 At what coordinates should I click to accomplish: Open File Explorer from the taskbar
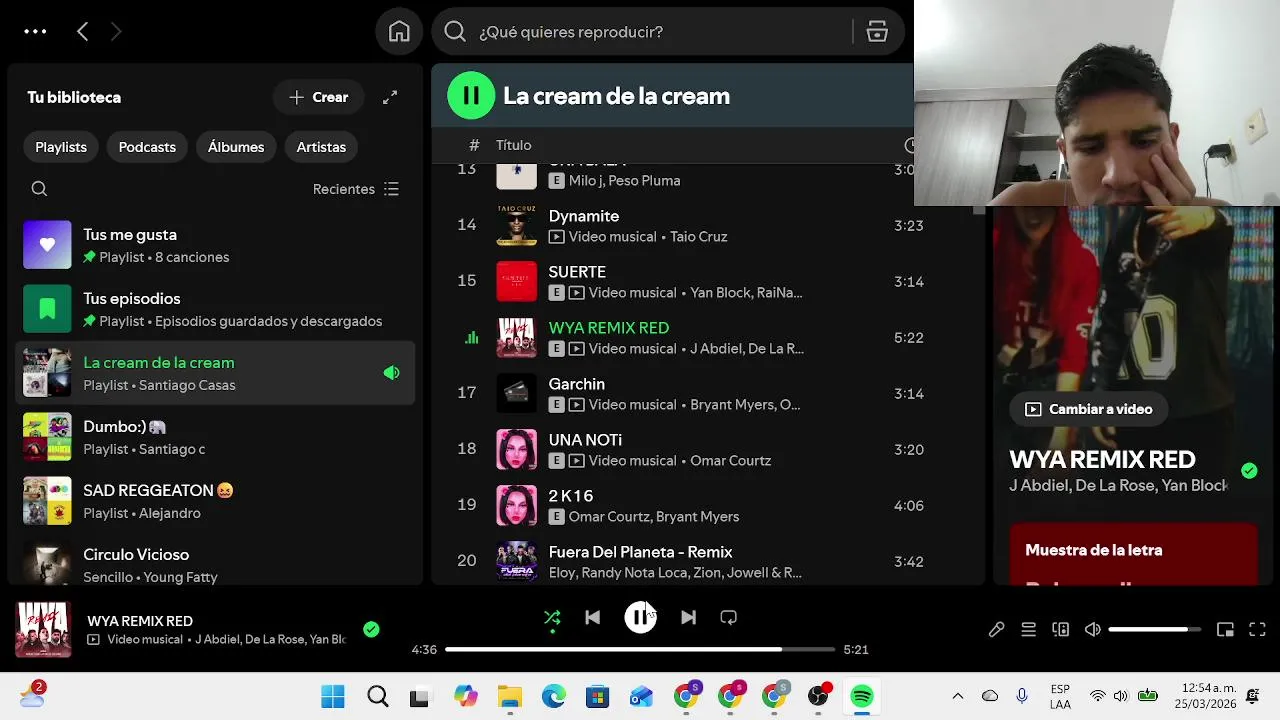(x=509, y=696)
